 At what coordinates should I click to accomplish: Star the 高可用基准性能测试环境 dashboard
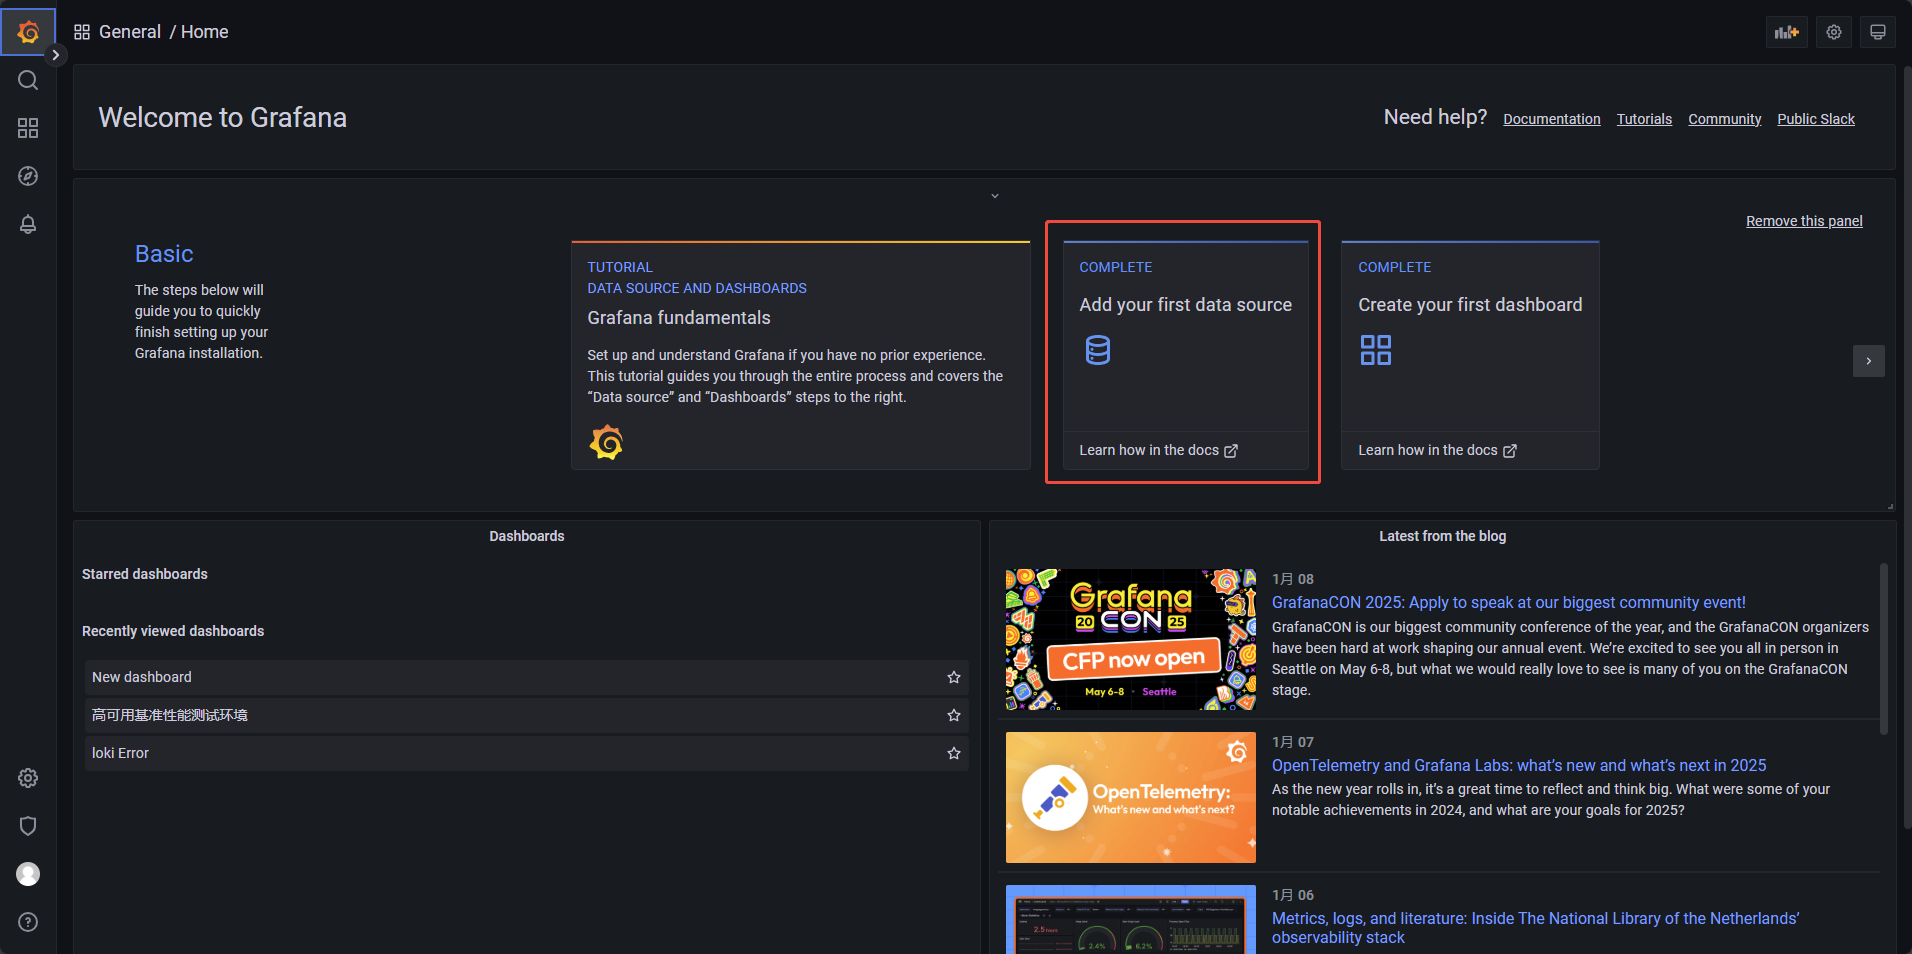(952, 715)
